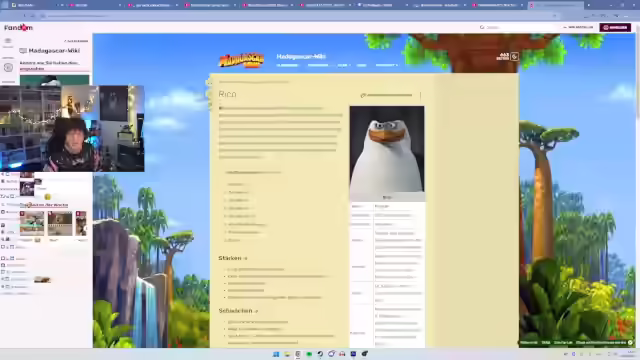Viewport: 640px width, 360px height.
Task: Open the Windows Start button on the taskbar
Action: click(x=276, y=354)
